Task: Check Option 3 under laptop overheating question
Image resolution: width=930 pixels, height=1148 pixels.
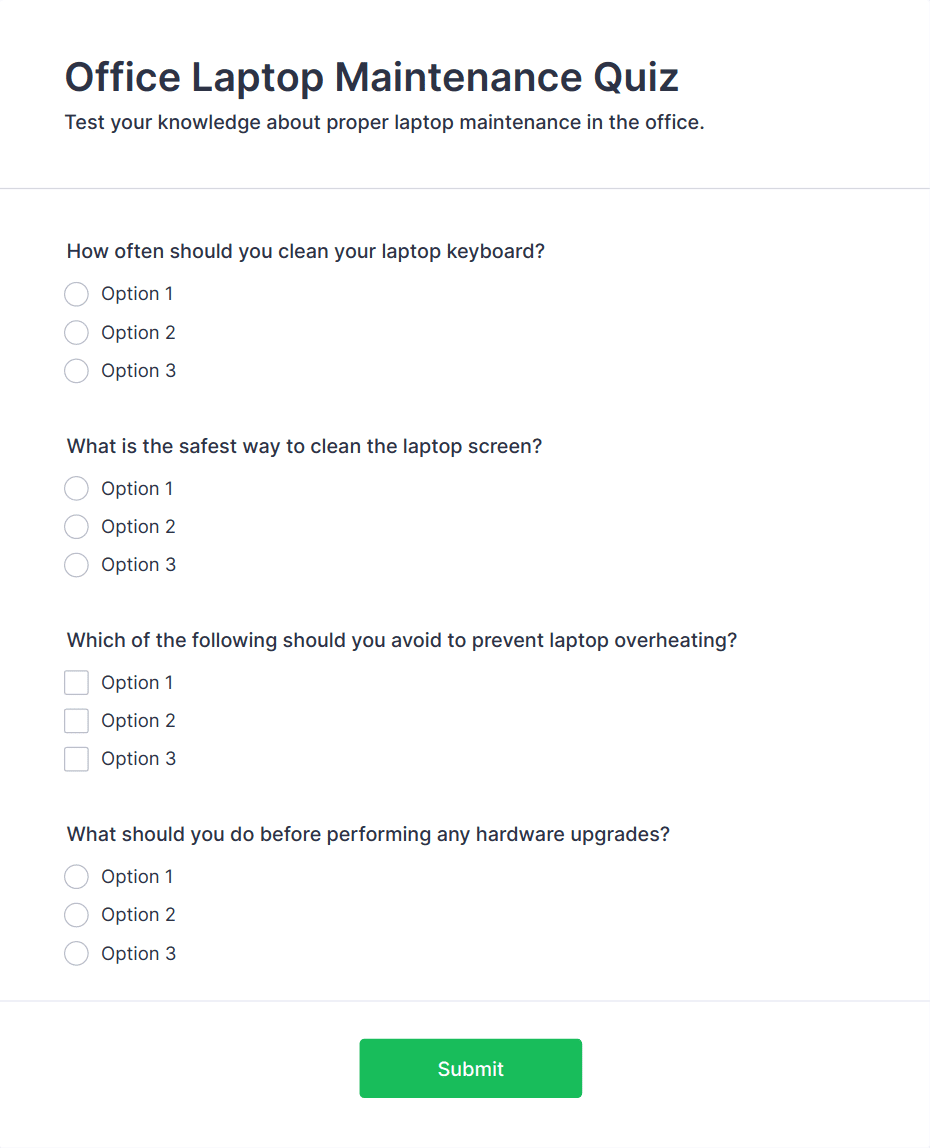Action: [76, 759]
